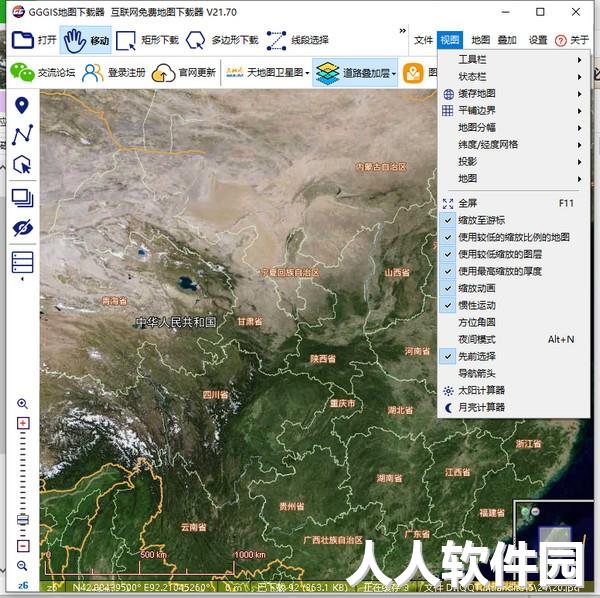Expand the 纬度/经度网格 submenu
600x598 pixels.
click(x=514, y=145)
